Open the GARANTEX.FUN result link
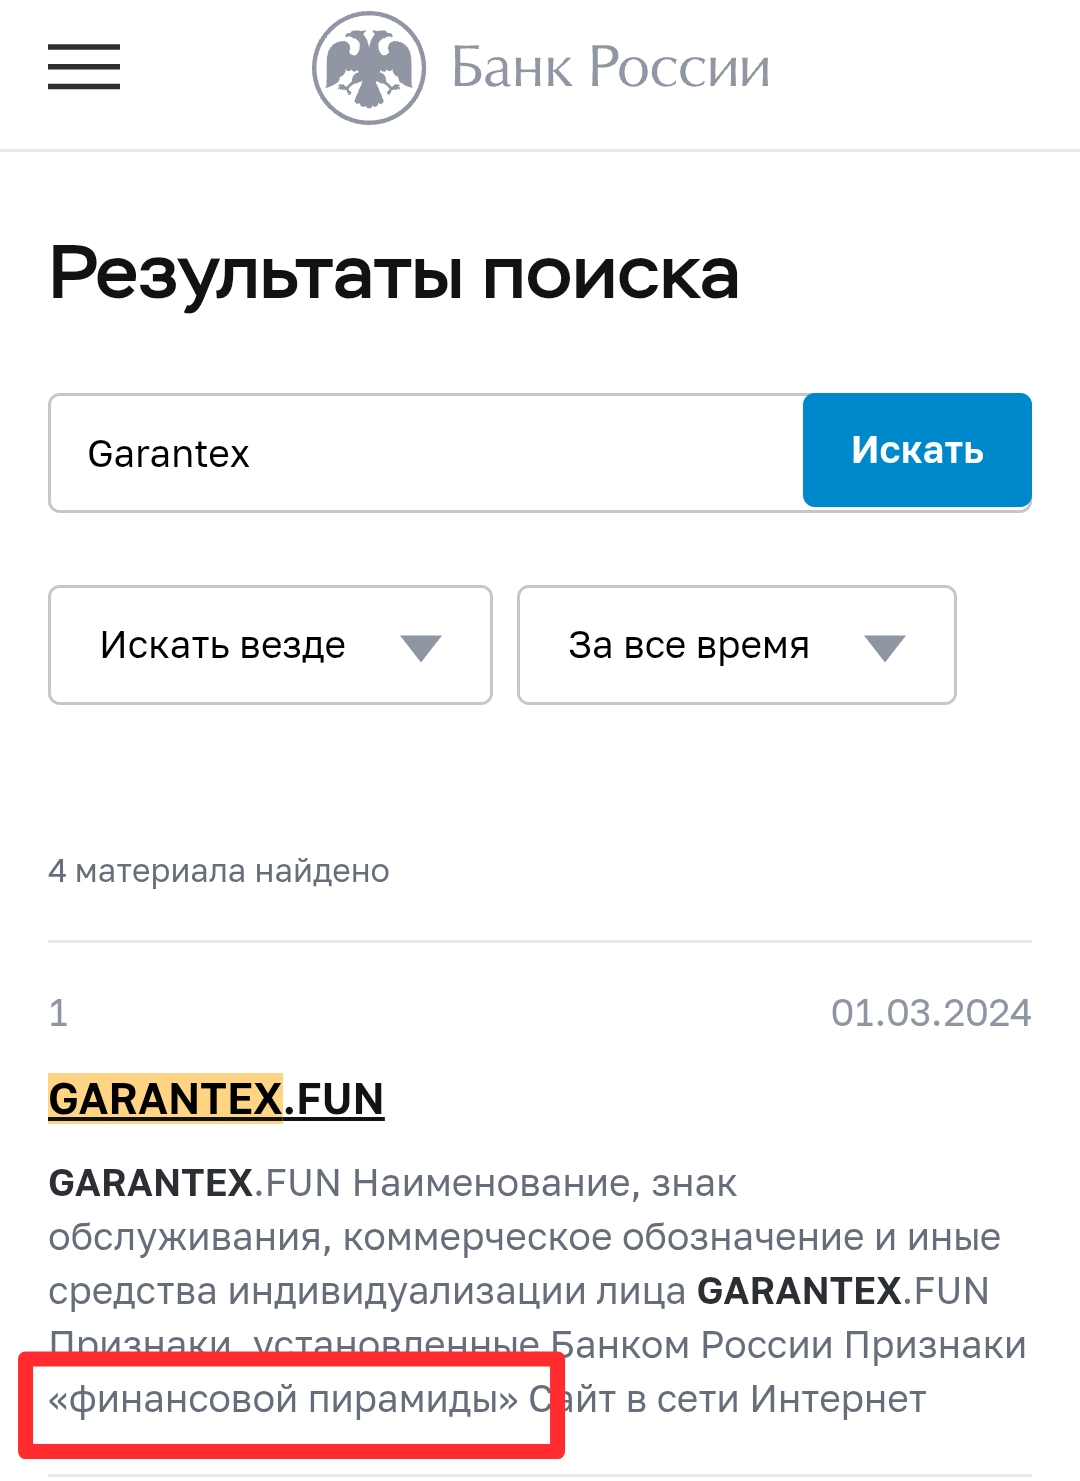The height and width of the screenshot is (1481, 1080). coord(218,1098)
